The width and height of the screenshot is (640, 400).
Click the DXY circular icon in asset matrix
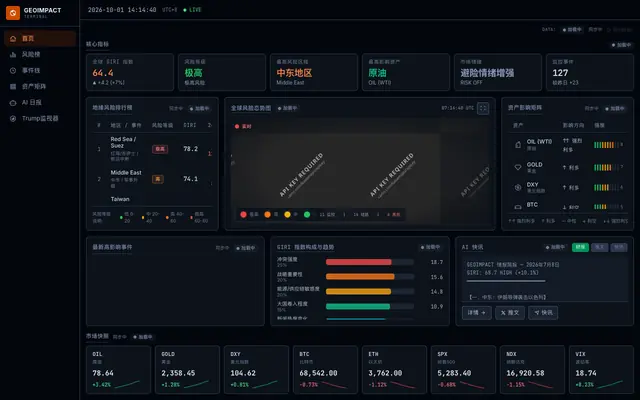point(518,187)
